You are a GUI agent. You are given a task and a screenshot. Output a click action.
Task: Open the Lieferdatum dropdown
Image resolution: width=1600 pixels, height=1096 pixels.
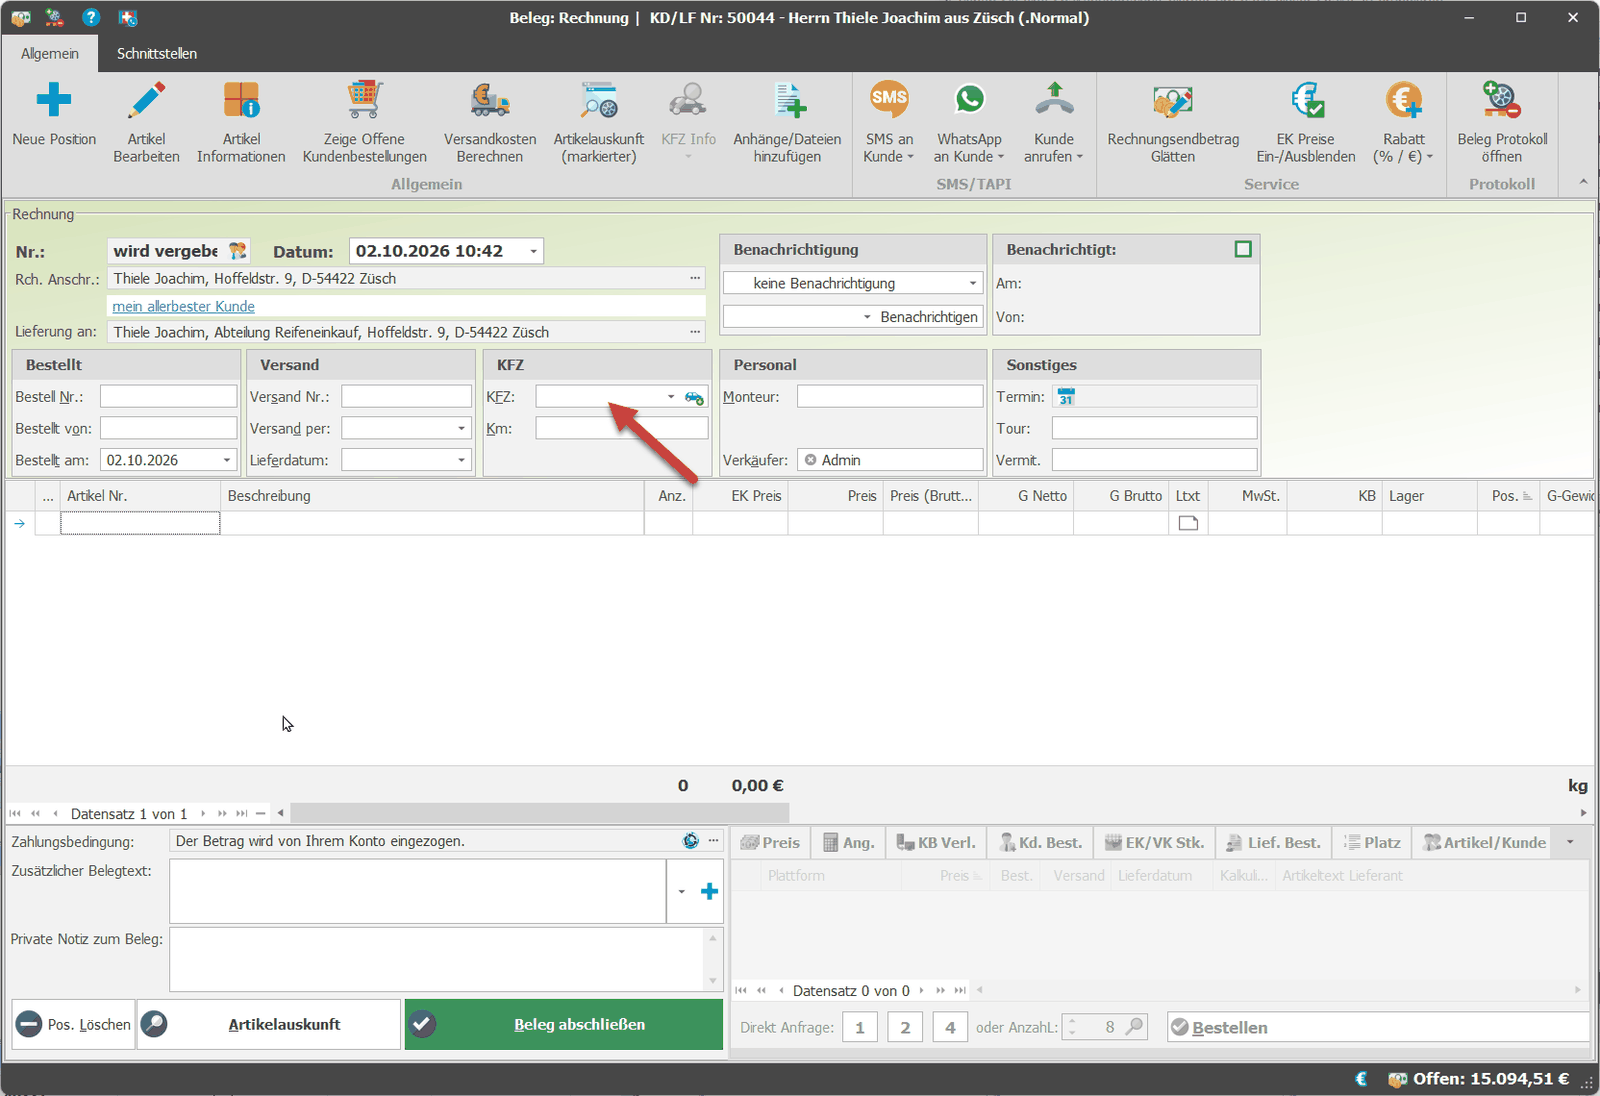[x=461, y=460]
